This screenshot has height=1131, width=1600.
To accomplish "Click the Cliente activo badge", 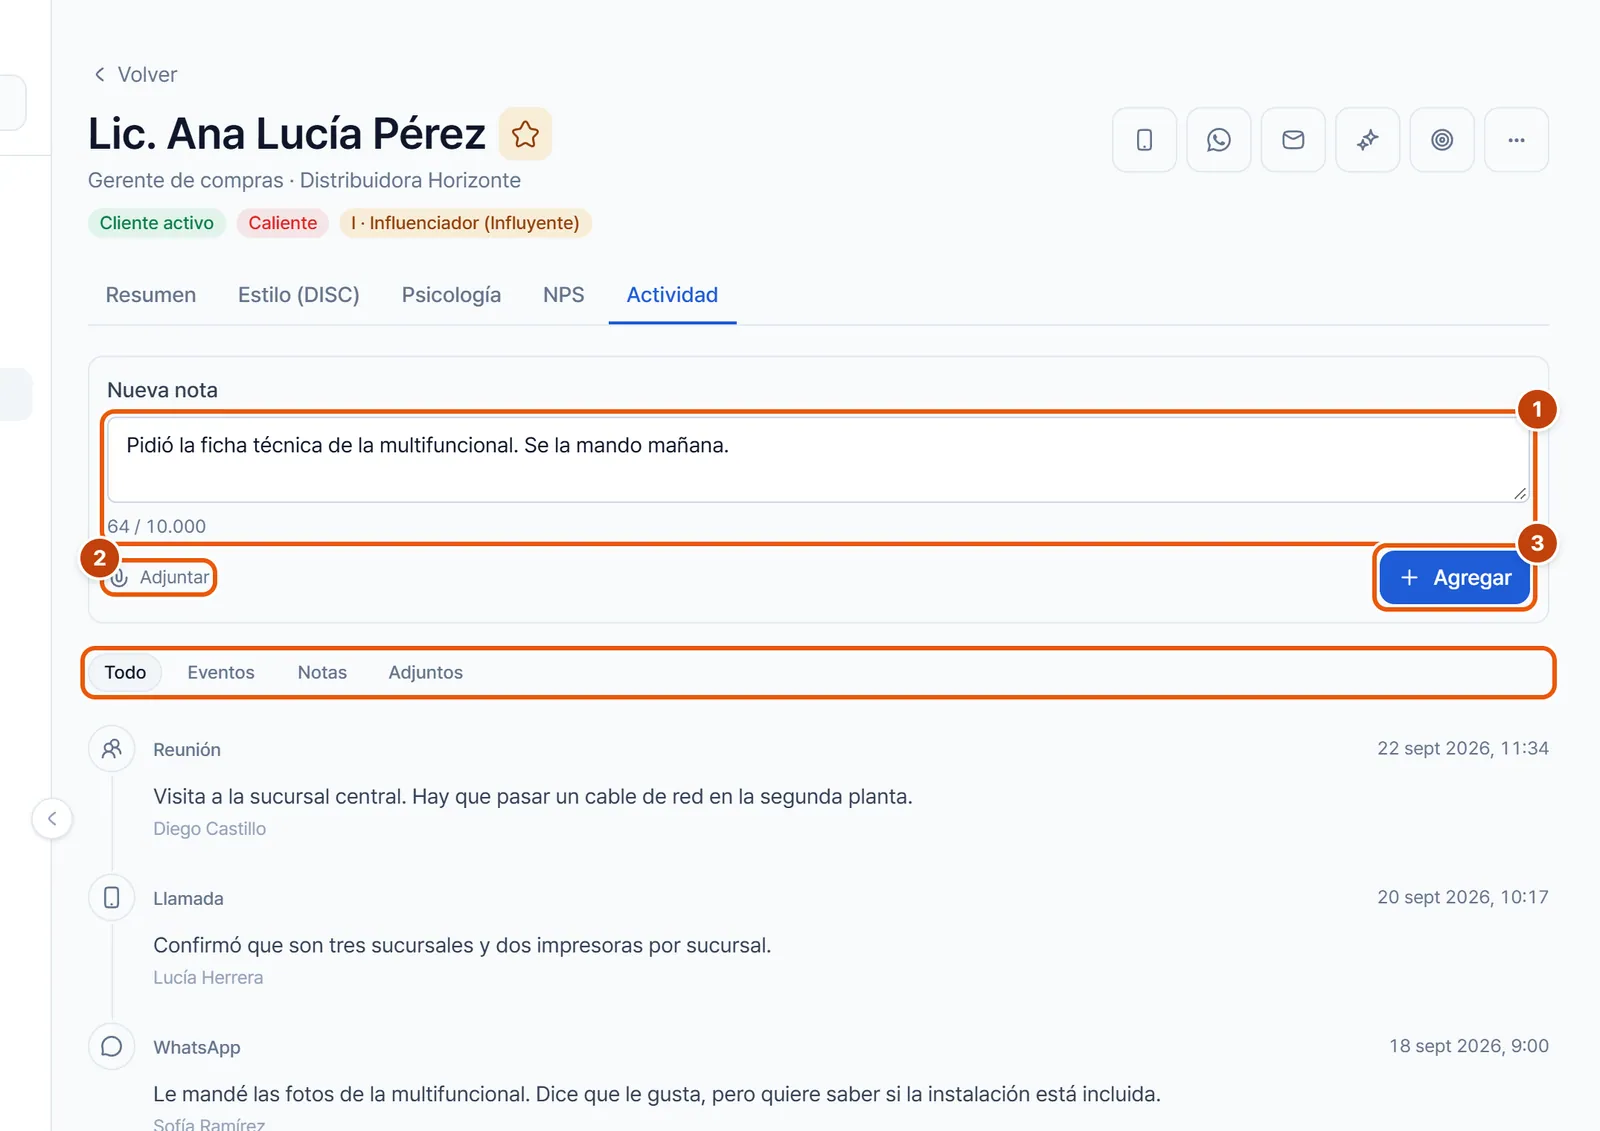I will (x=157, y=223).
